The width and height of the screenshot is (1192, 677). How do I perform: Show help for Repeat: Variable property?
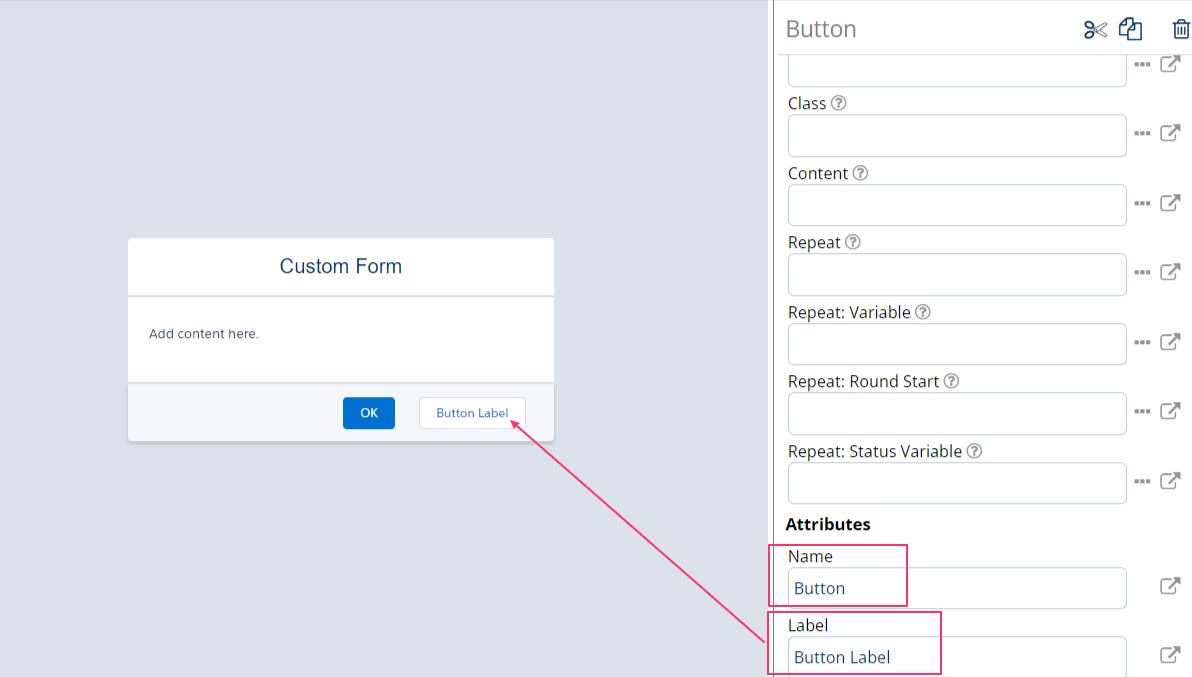pyautogui.click(x=923, y=312)
